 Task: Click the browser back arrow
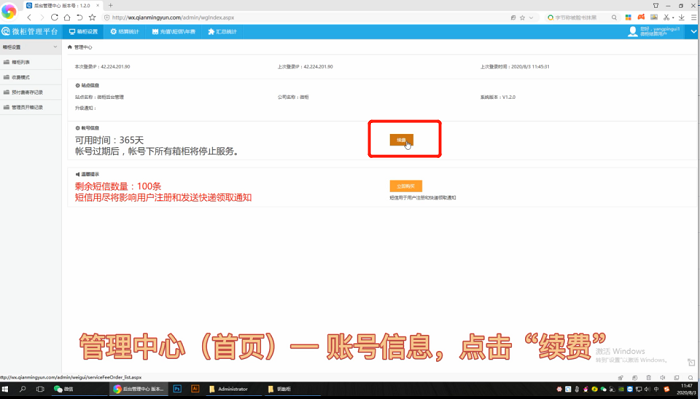pos(29,17)
